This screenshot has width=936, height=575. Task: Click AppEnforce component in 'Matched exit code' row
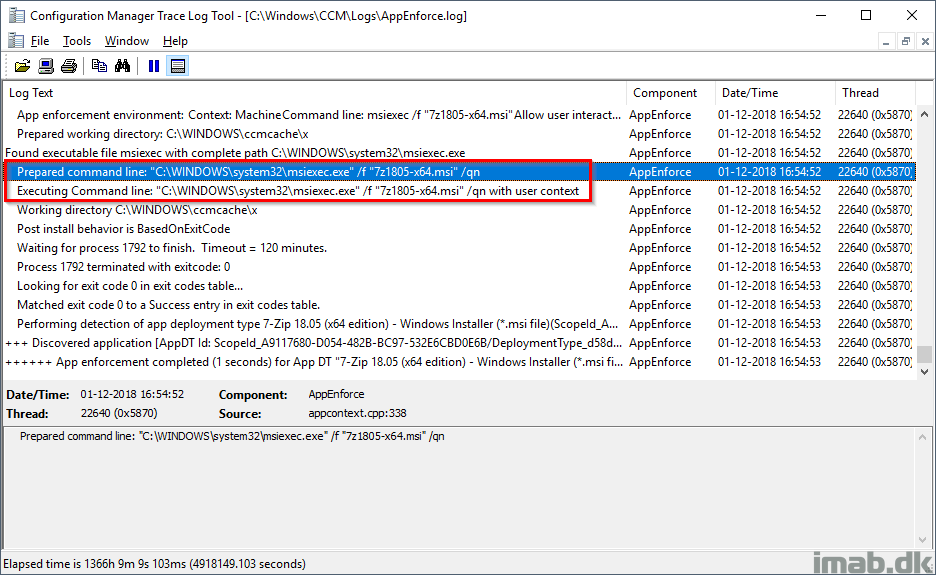tap(660, 305)
